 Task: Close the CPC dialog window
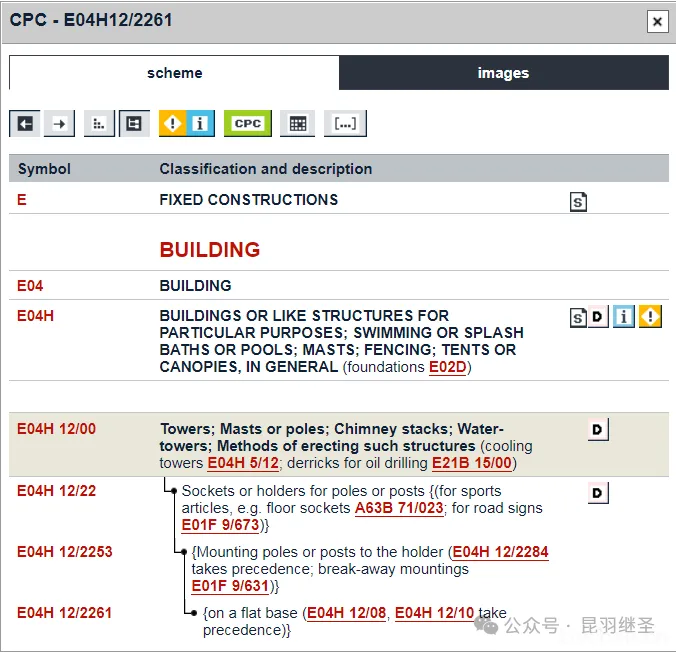click(656, 21)
